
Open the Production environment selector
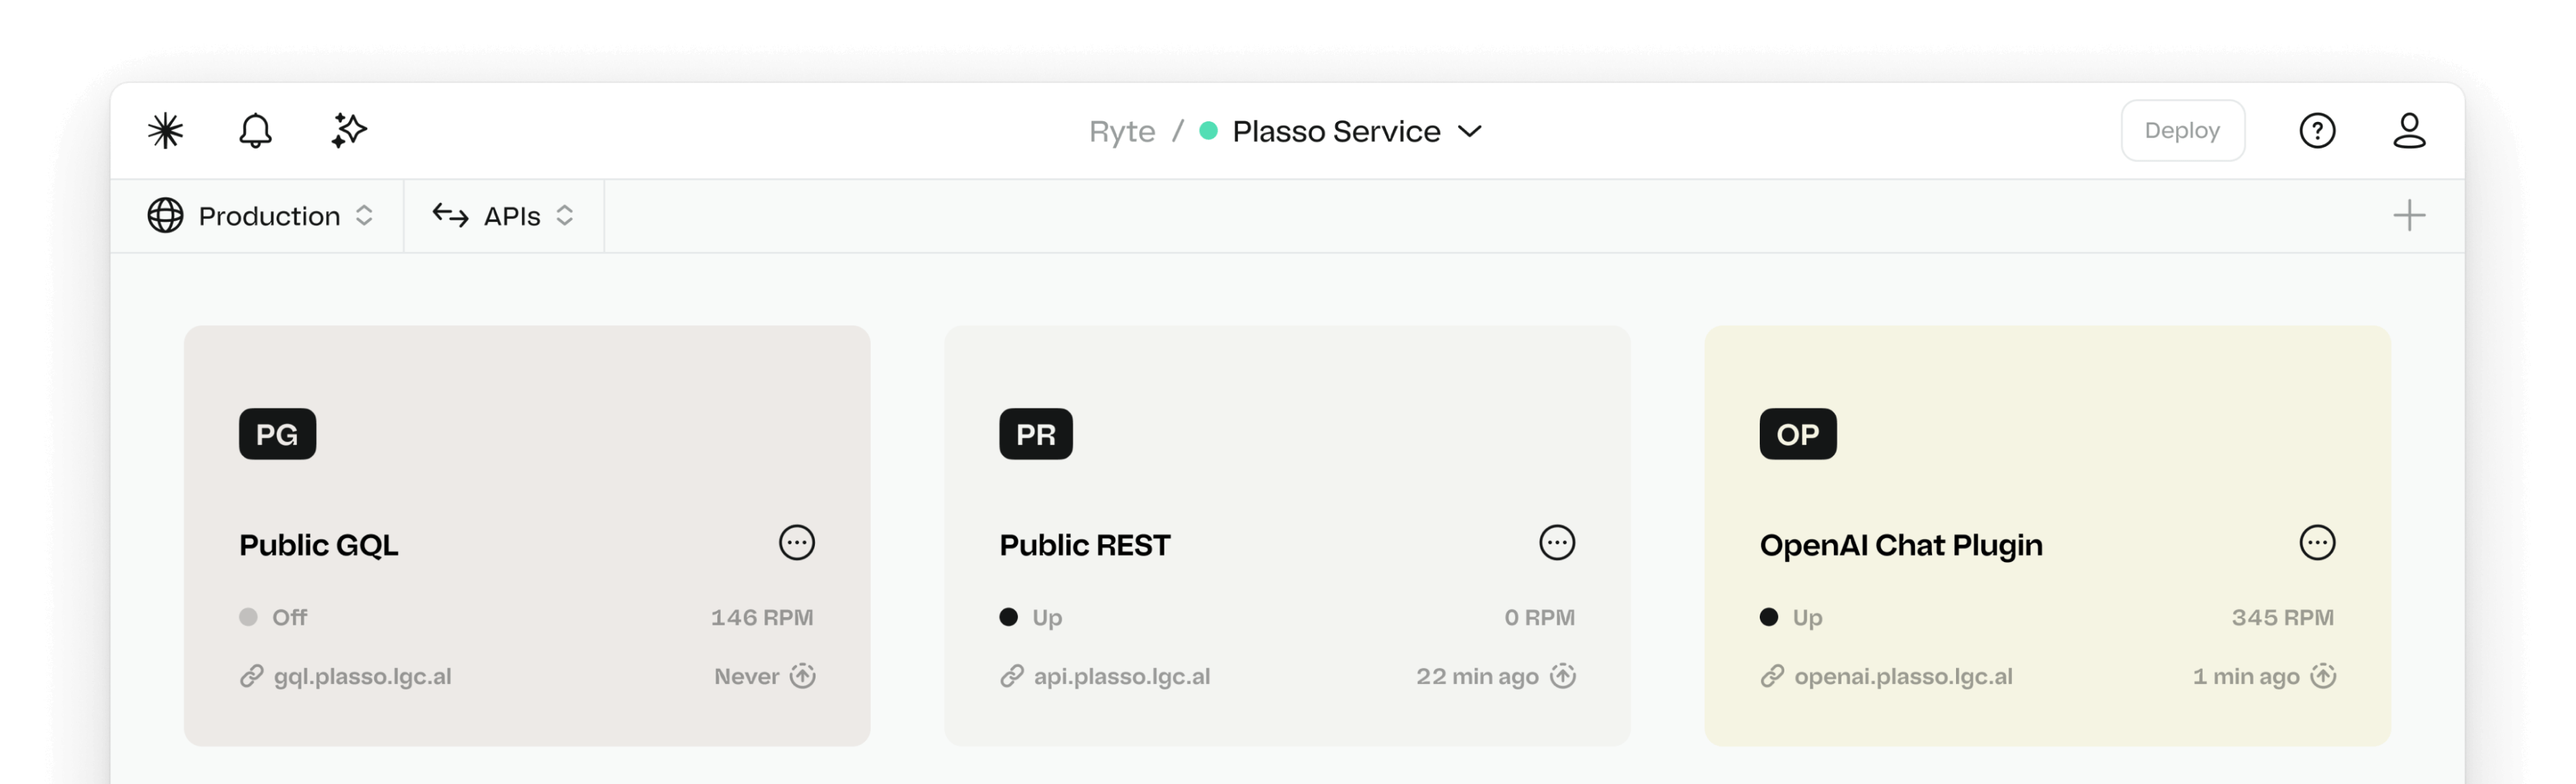pos(261,216)
